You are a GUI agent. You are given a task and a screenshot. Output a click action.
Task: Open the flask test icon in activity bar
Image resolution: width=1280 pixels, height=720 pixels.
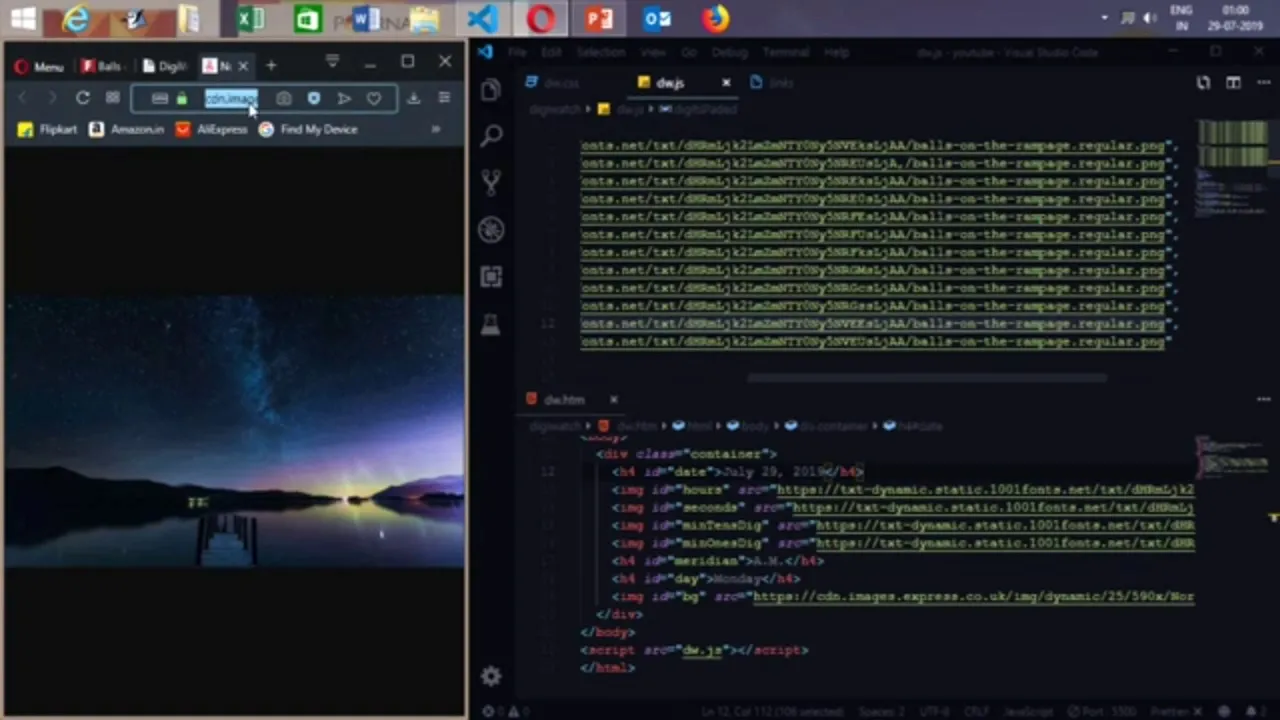490,324
